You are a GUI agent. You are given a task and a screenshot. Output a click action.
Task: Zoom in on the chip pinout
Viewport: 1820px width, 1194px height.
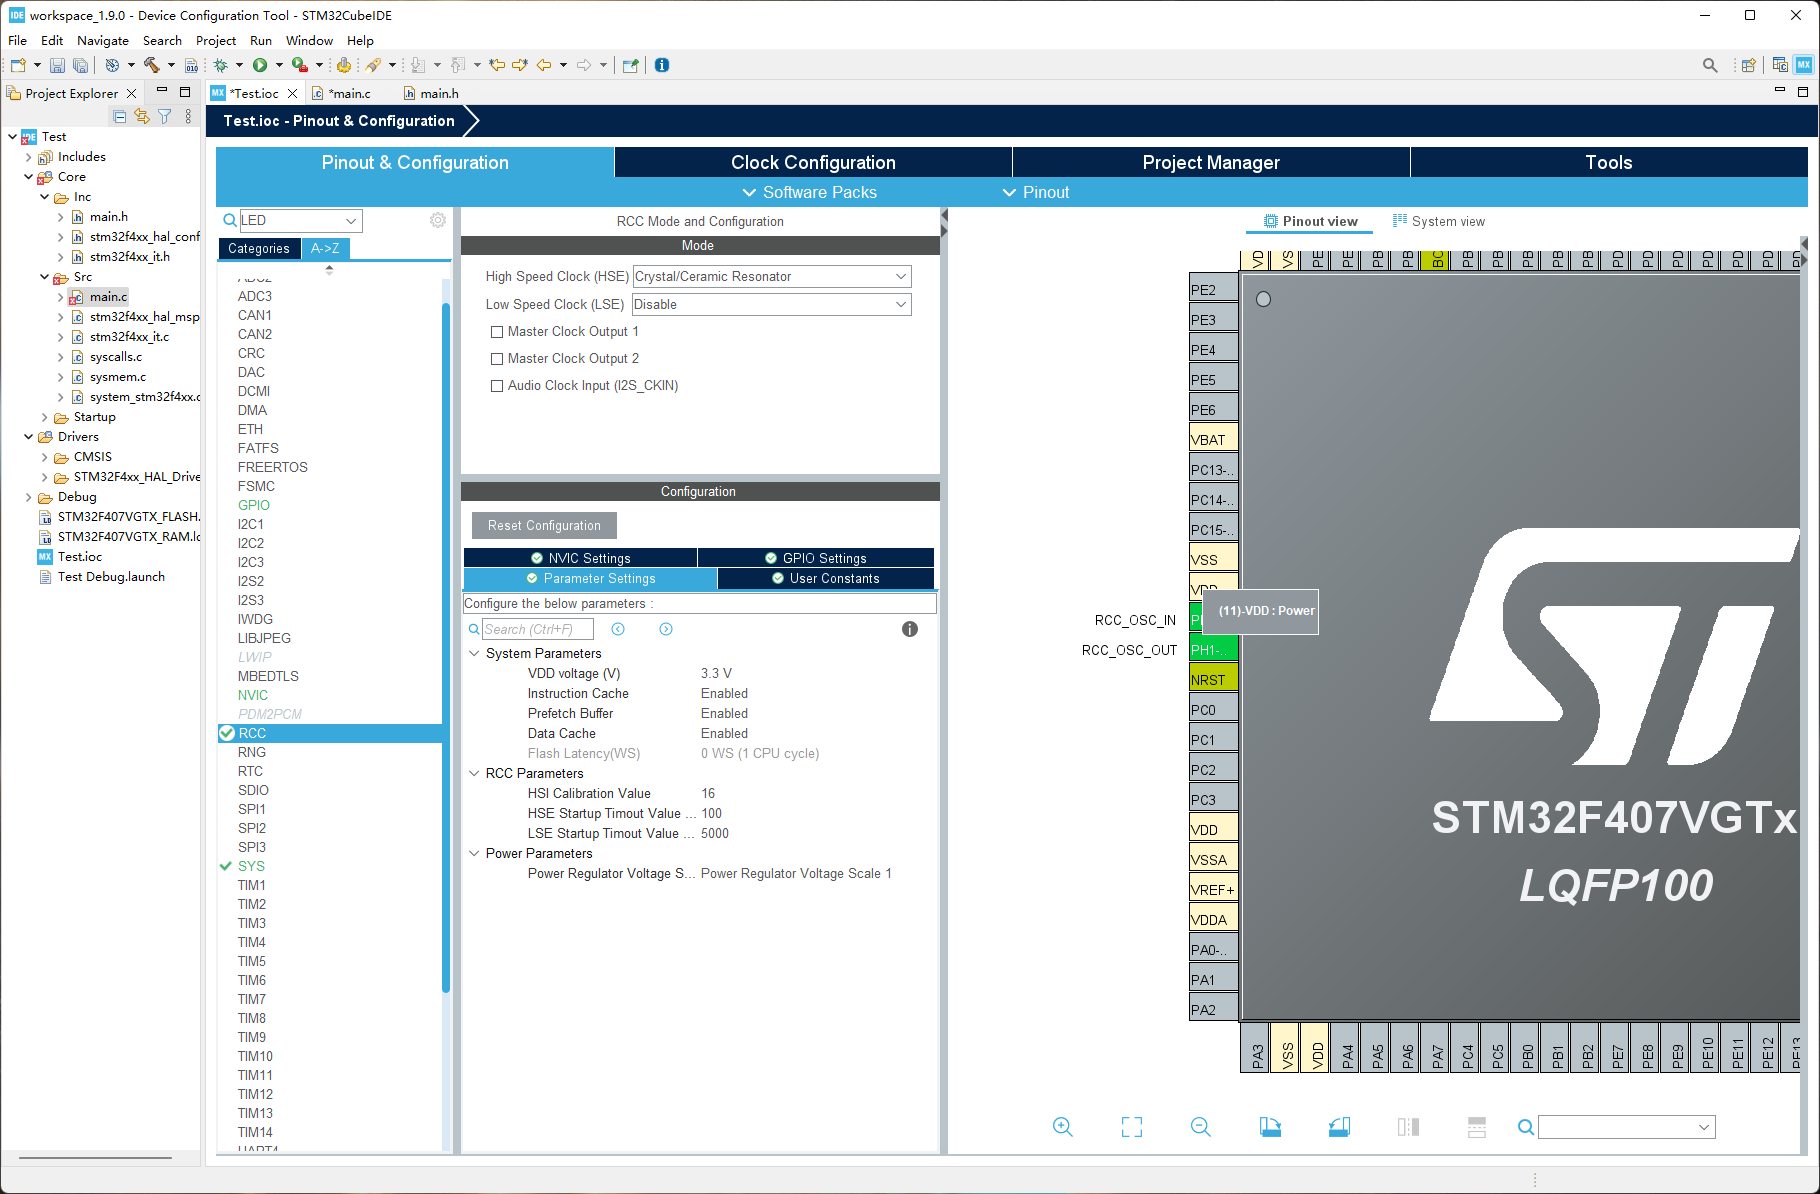1063,1127
